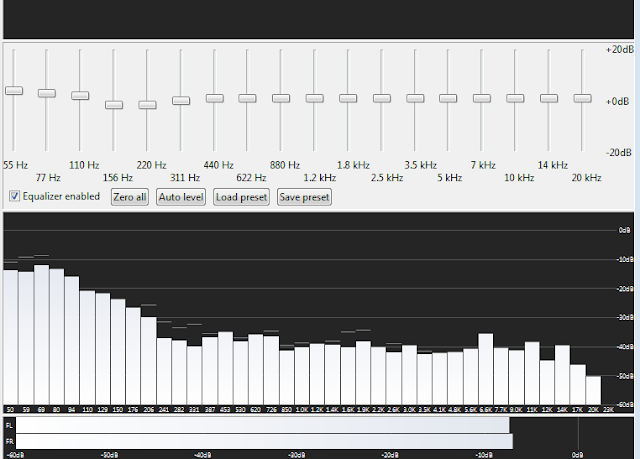Click the 110 Hz equalizer slider handle
640x459 pixels.
(80, 95)
